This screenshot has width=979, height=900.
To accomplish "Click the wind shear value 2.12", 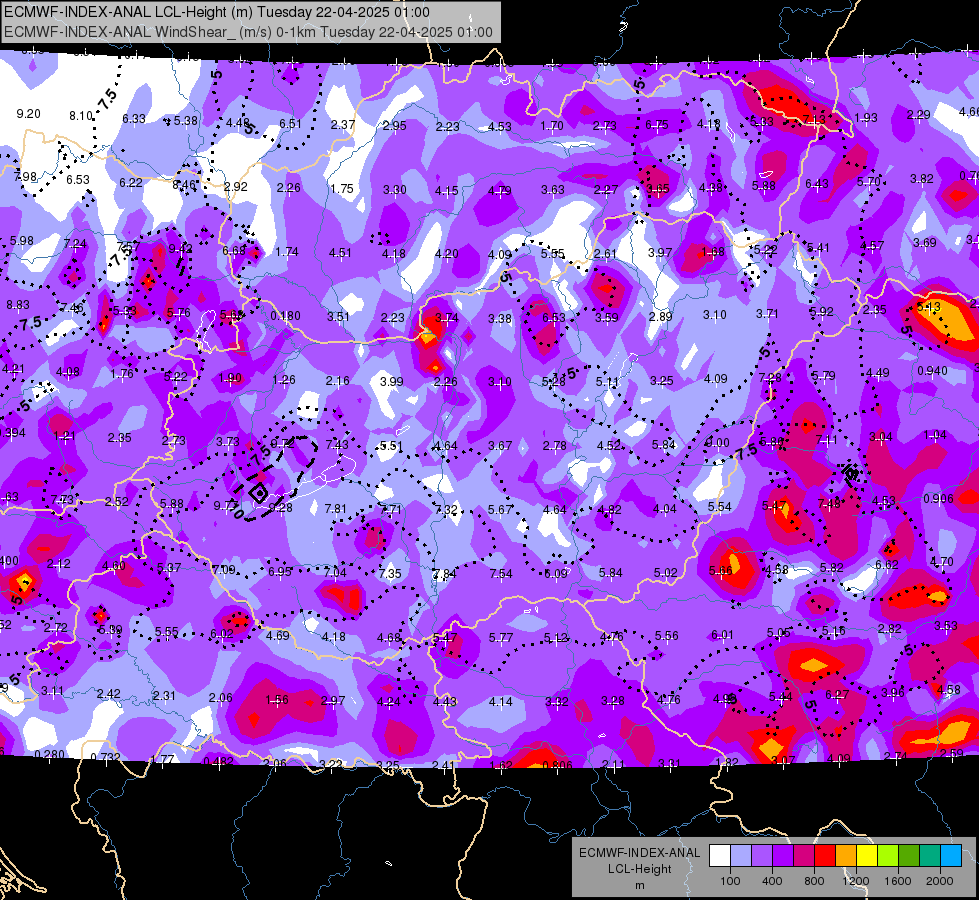I will [59, 564].
